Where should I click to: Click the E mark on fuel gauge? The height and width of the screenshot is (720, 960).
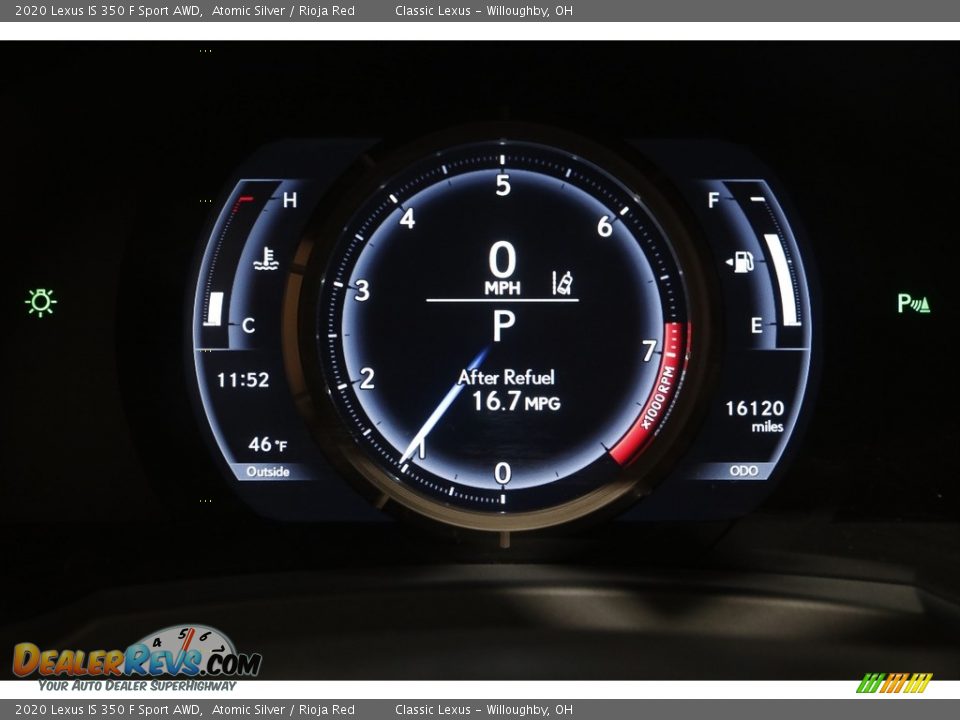(x=757, y=325)
